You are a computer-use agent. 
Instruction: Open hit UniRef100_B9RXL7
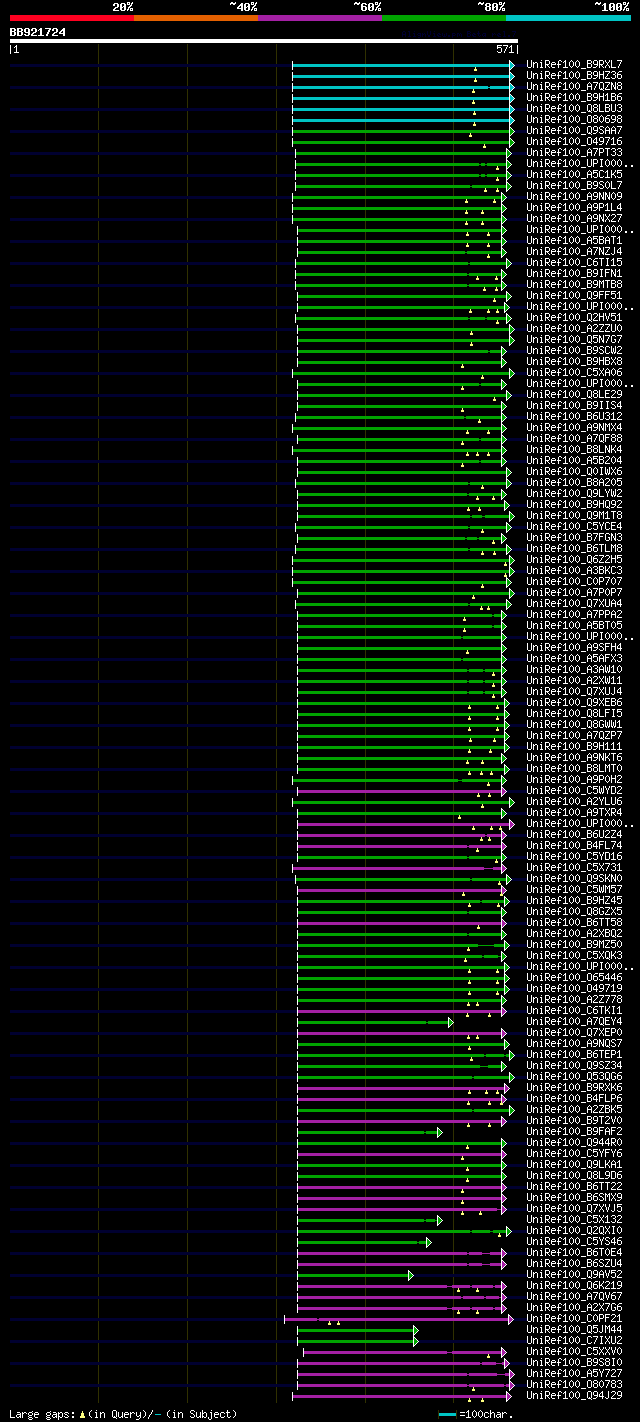point(574,64)
